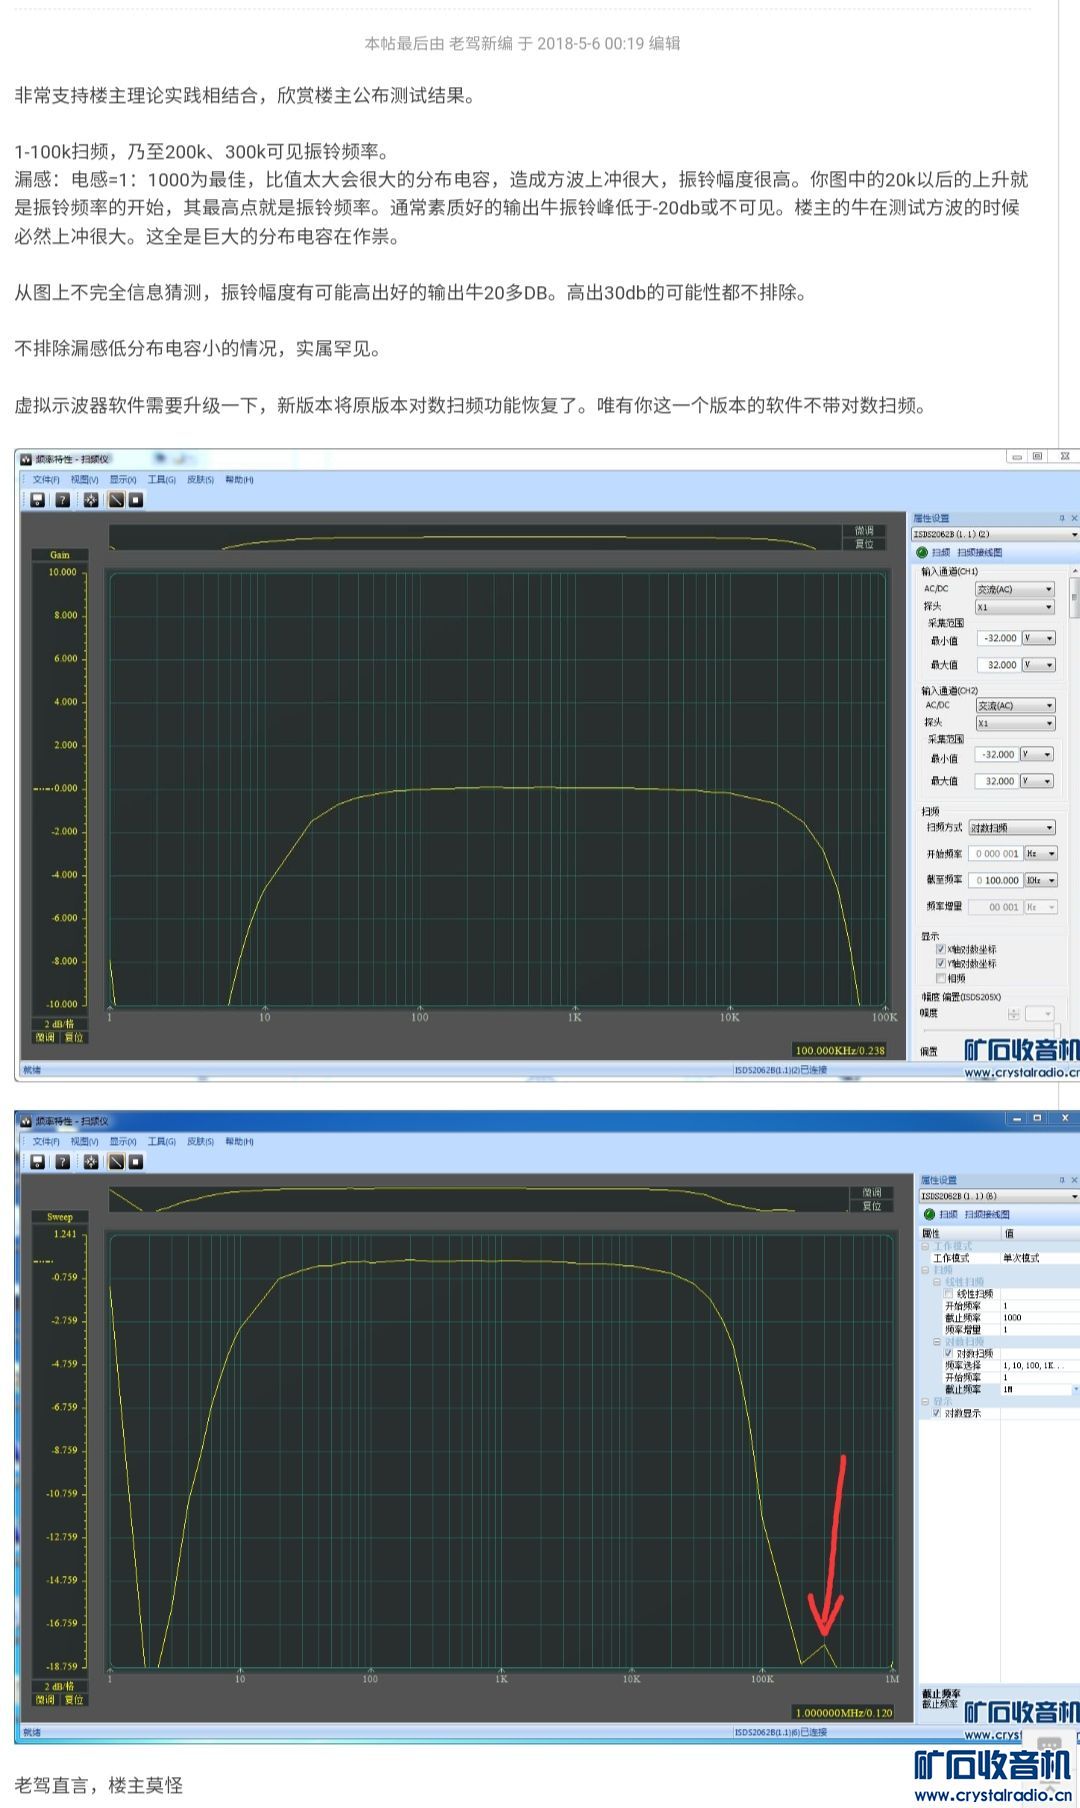Close the lower 属性设置 panel
The image size is (1080, 1808).
(1074, 1180)
